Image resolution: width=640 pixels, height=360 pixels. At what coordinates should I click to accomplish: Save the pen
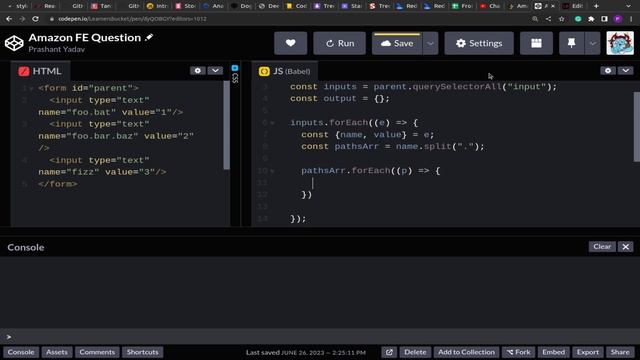point(397,43)
